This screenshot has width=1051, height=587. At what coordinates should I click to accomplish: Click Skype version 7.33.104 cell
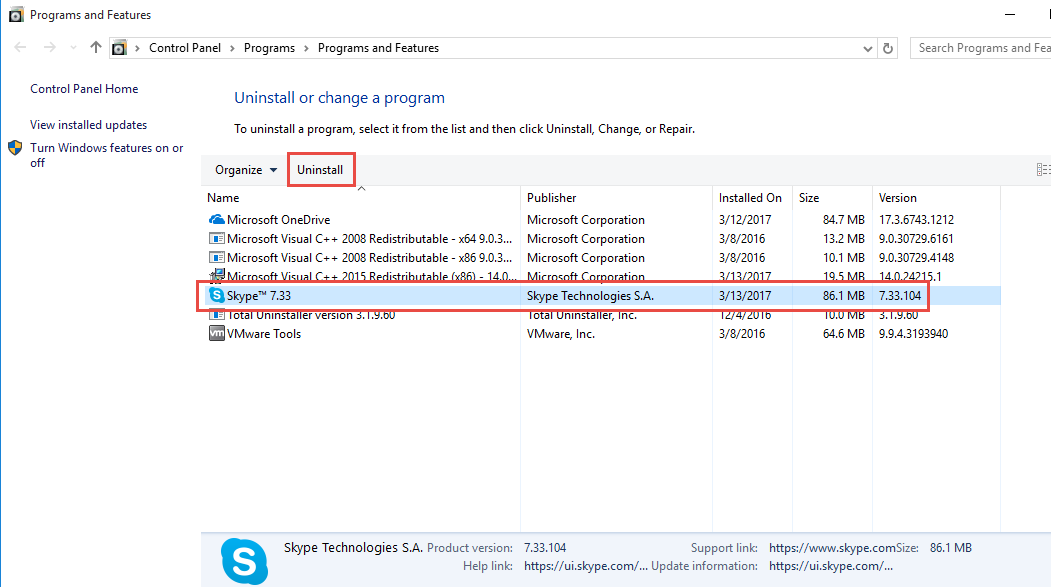[x=900, y=296]
